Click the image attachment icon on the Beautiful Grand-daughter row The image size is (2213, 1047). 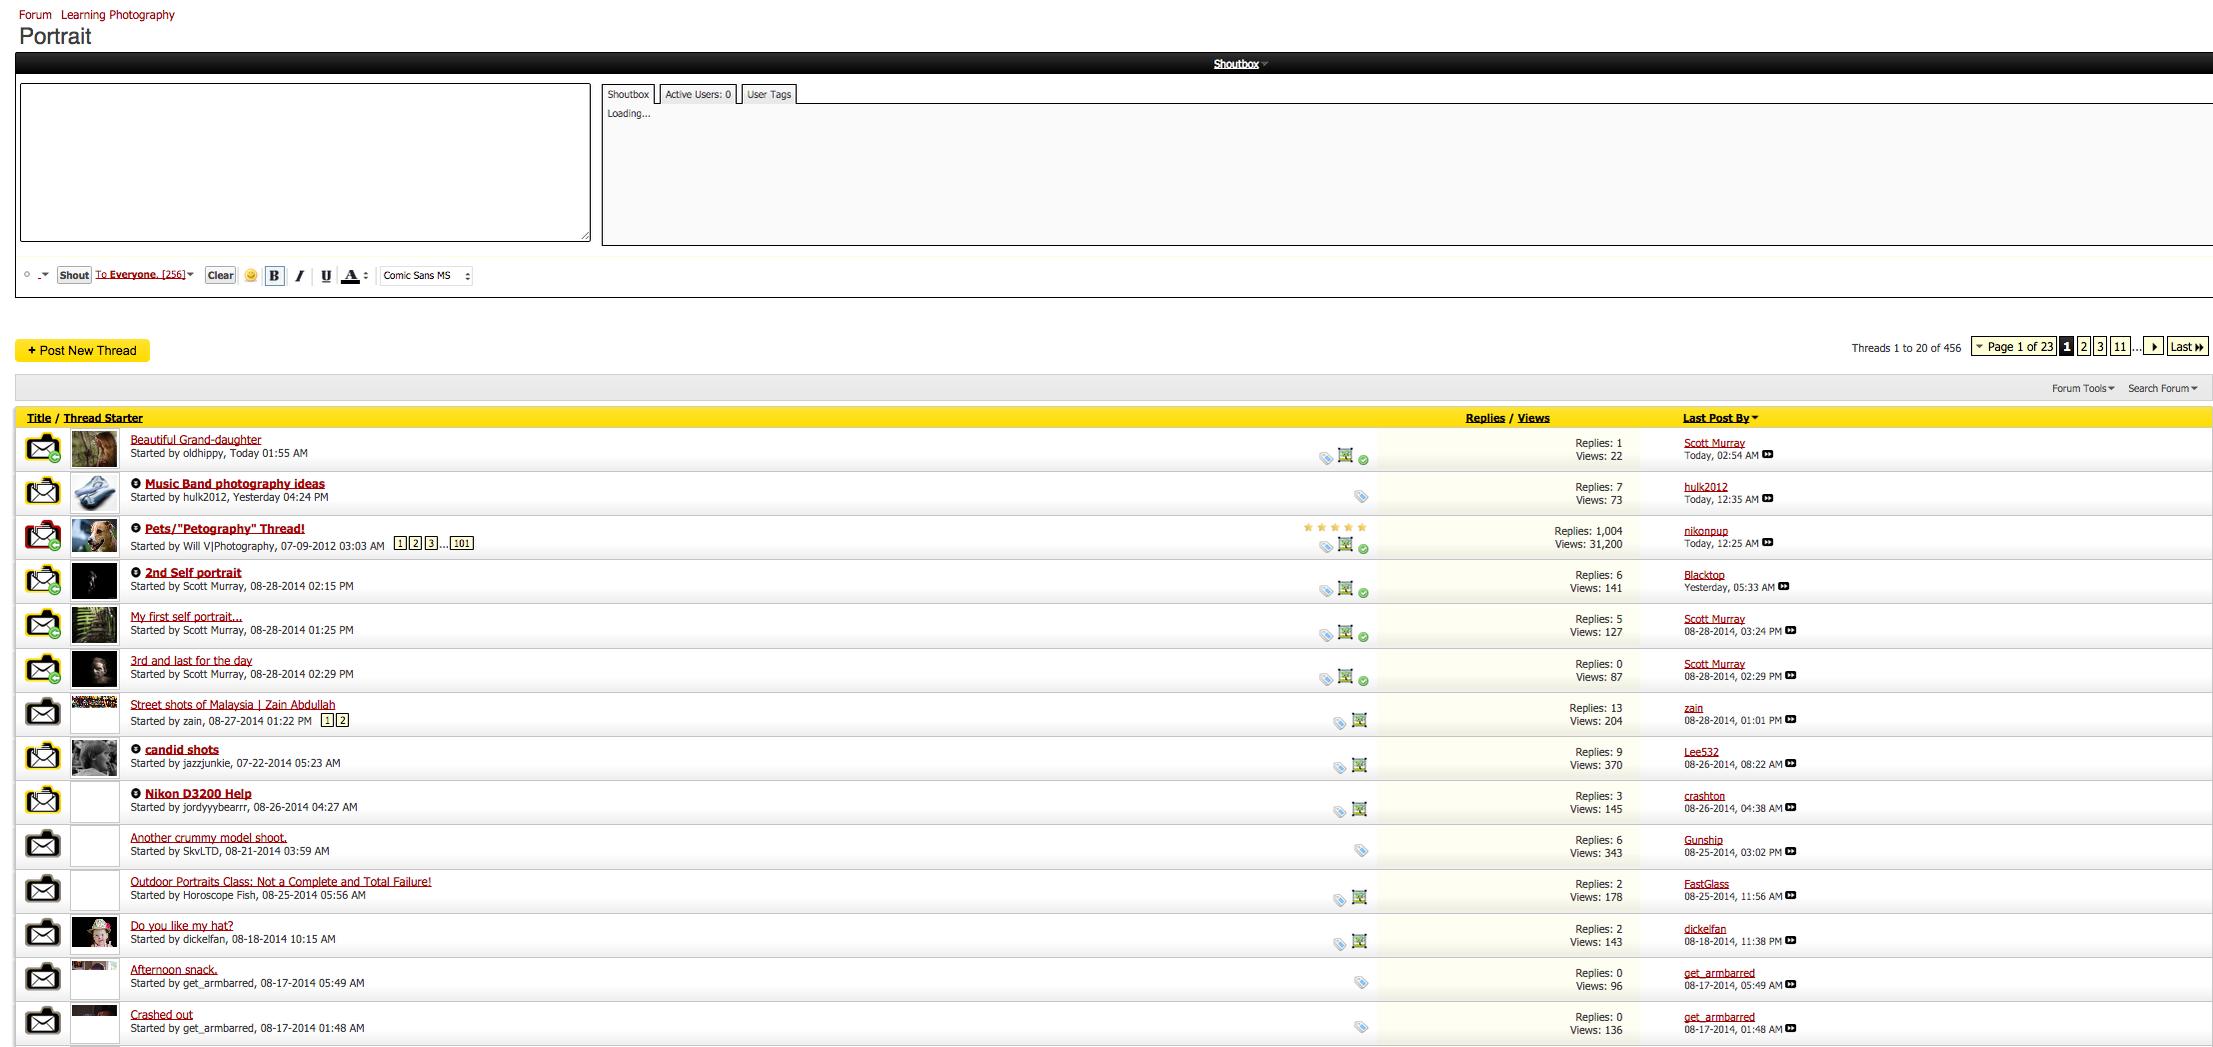[x=1345, y=456]
